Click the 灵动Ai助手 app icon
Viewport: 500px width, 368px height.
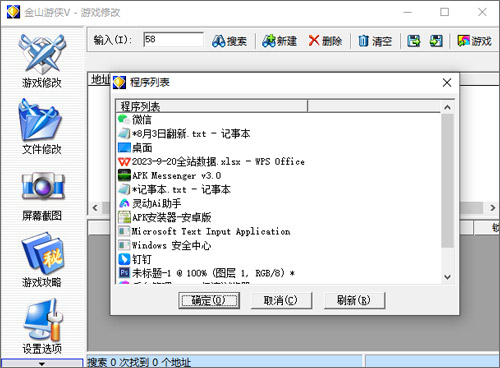point(124,203)
